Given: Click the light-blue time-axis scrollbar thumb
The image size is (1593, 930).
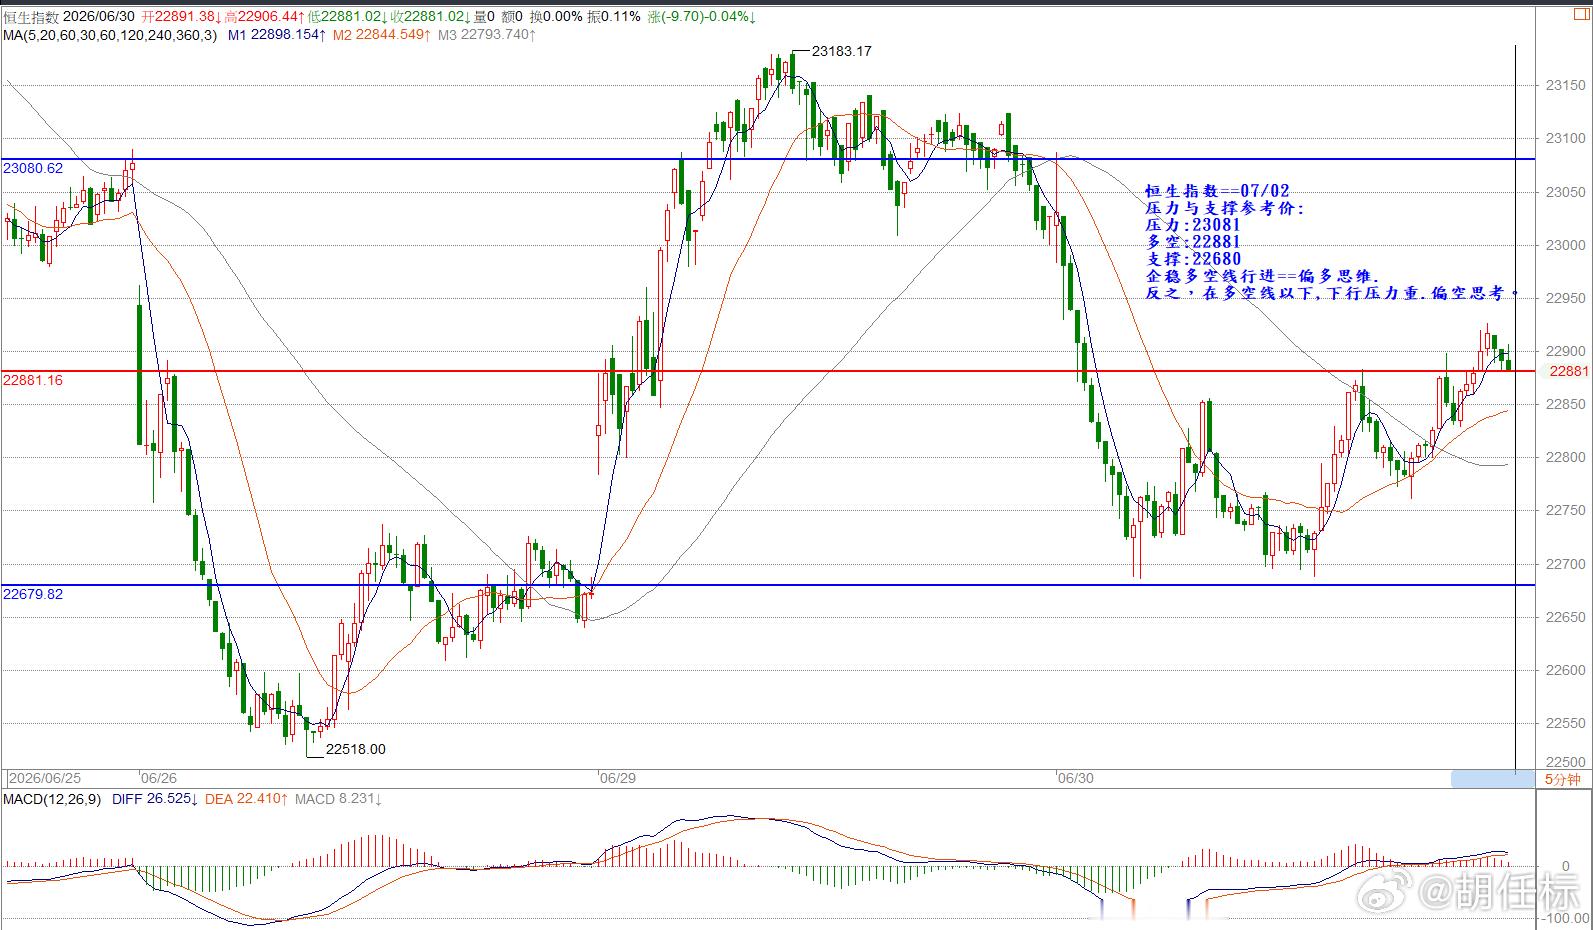Looking at the screenshot, I should coord(1492,779).
